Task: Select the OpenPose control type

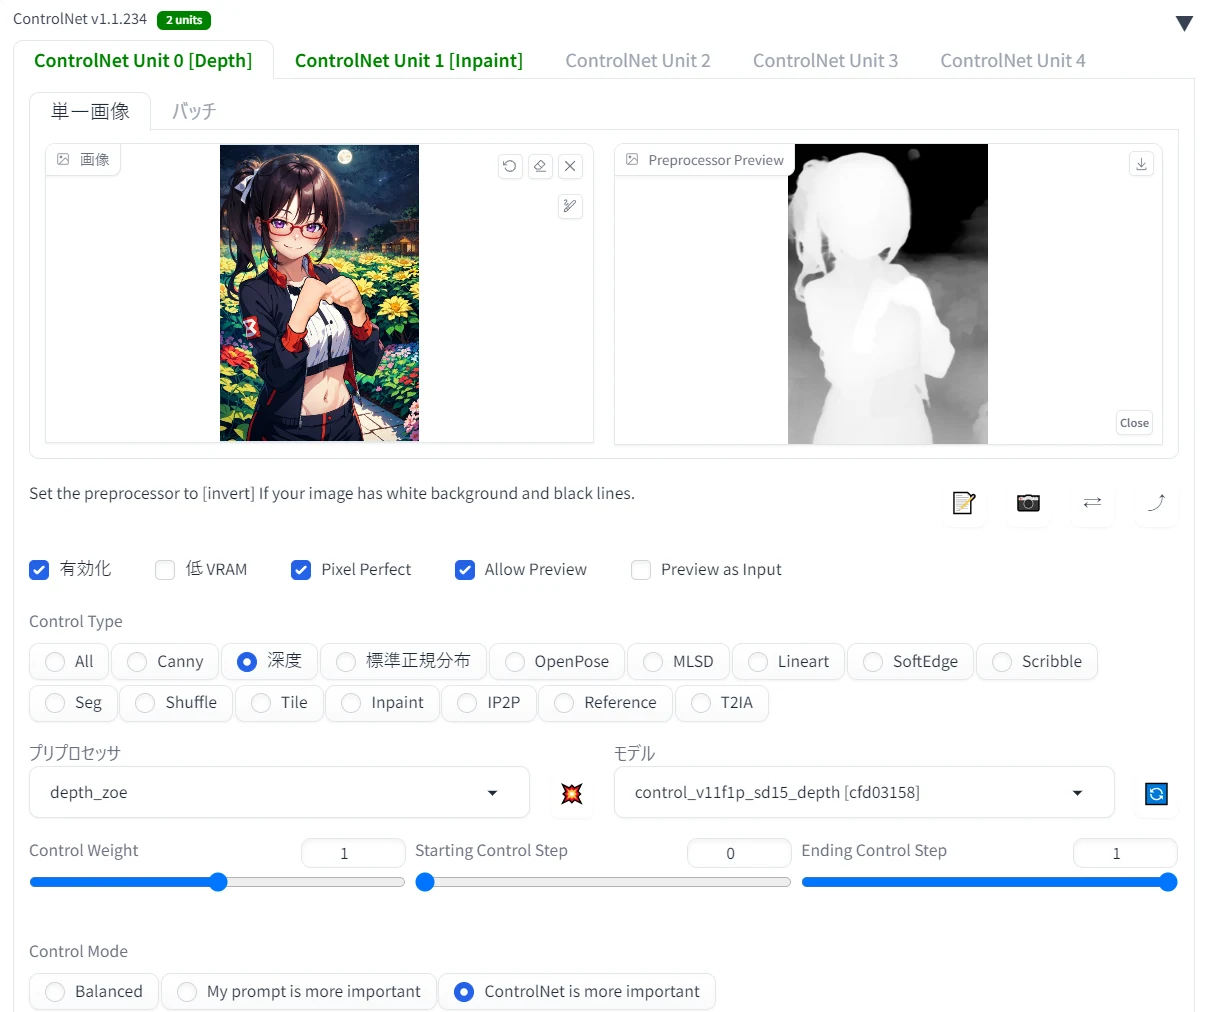Action: click(x=557, y=661)
